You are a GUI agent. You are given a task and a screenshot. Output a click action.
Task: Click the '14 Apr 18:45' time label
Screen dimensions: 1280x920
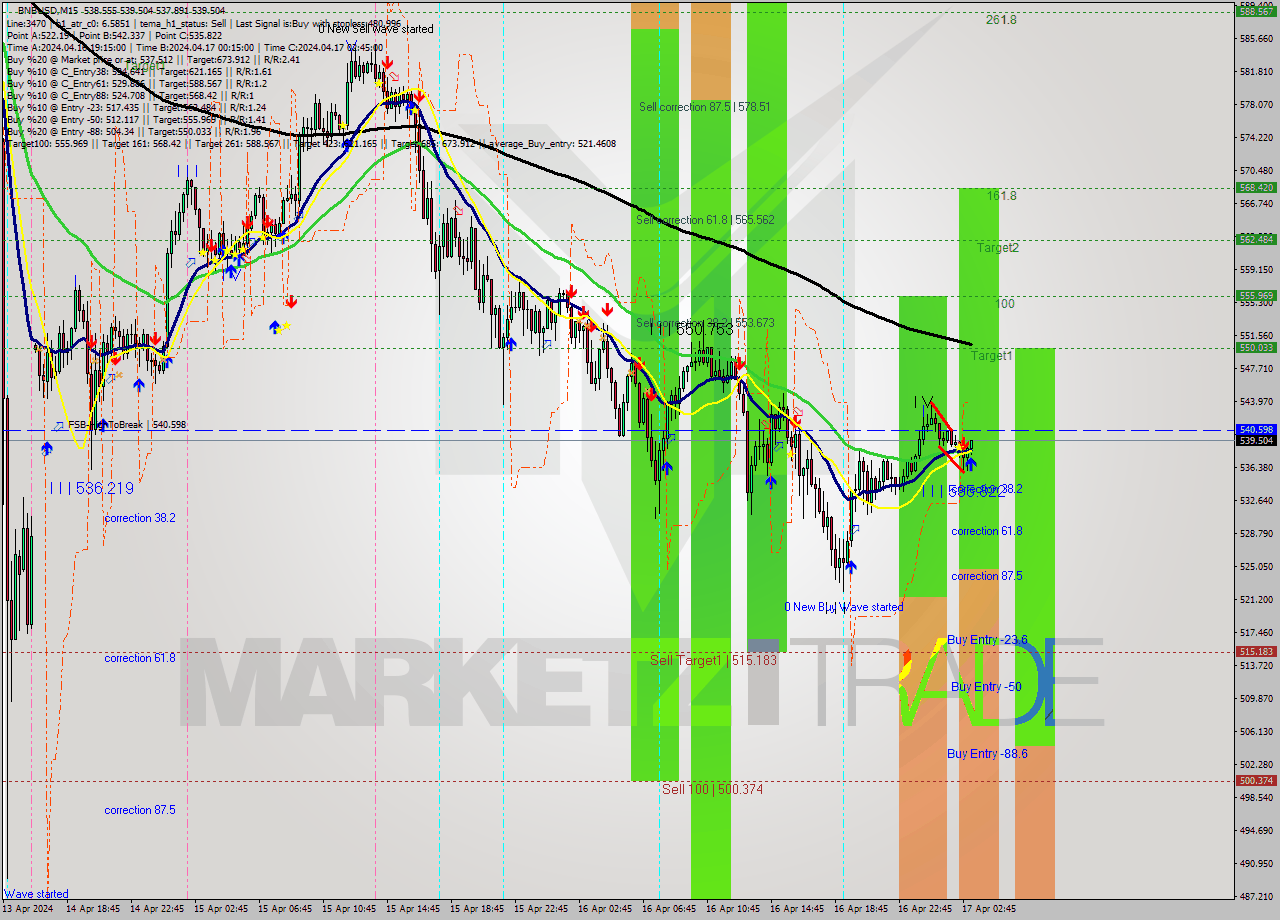pyautogui.click(x=93, y=909)
